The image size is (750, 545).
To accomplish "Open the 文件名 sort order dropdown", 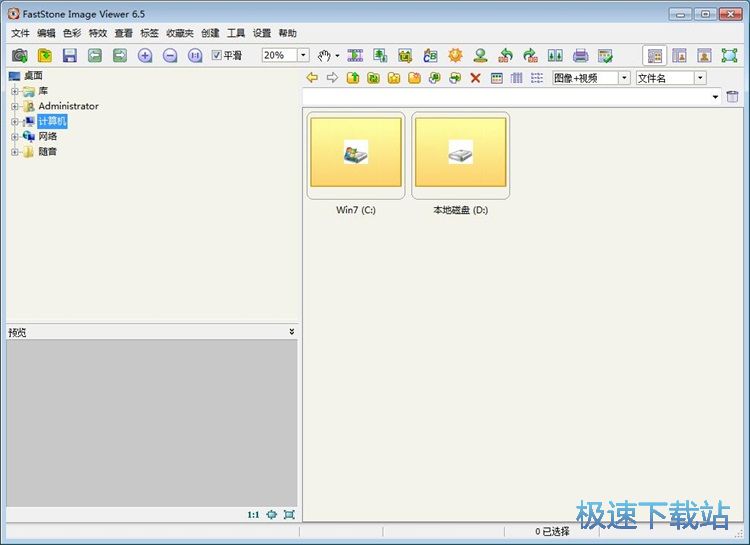I will coord(700,78).
